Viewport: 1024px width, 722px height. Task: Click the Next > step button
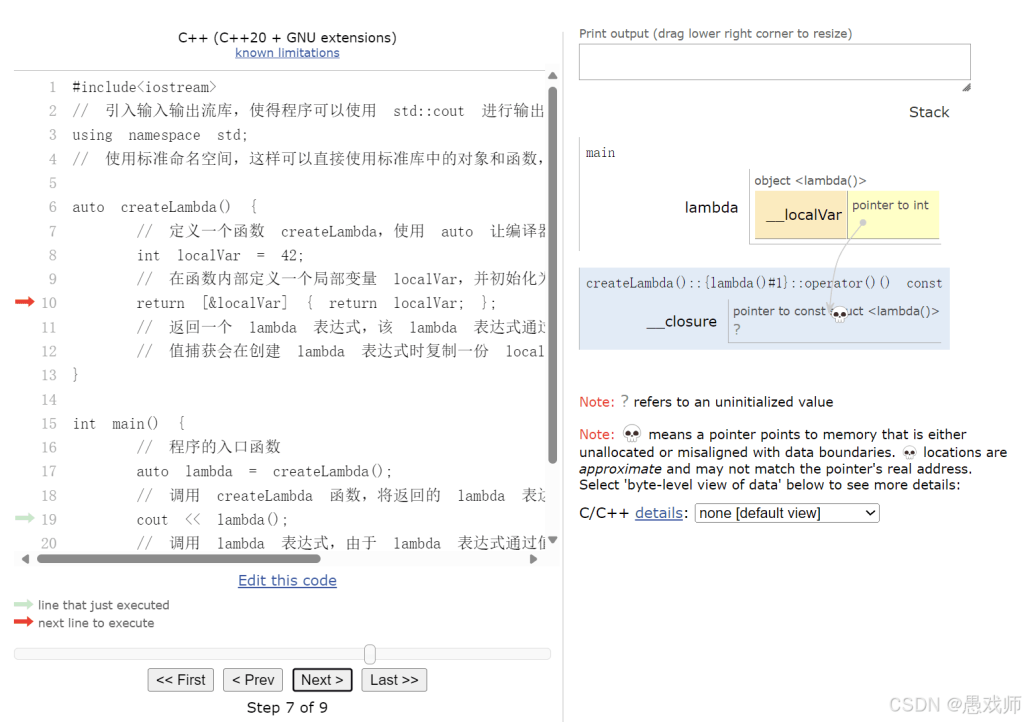(x=322, y=679)
